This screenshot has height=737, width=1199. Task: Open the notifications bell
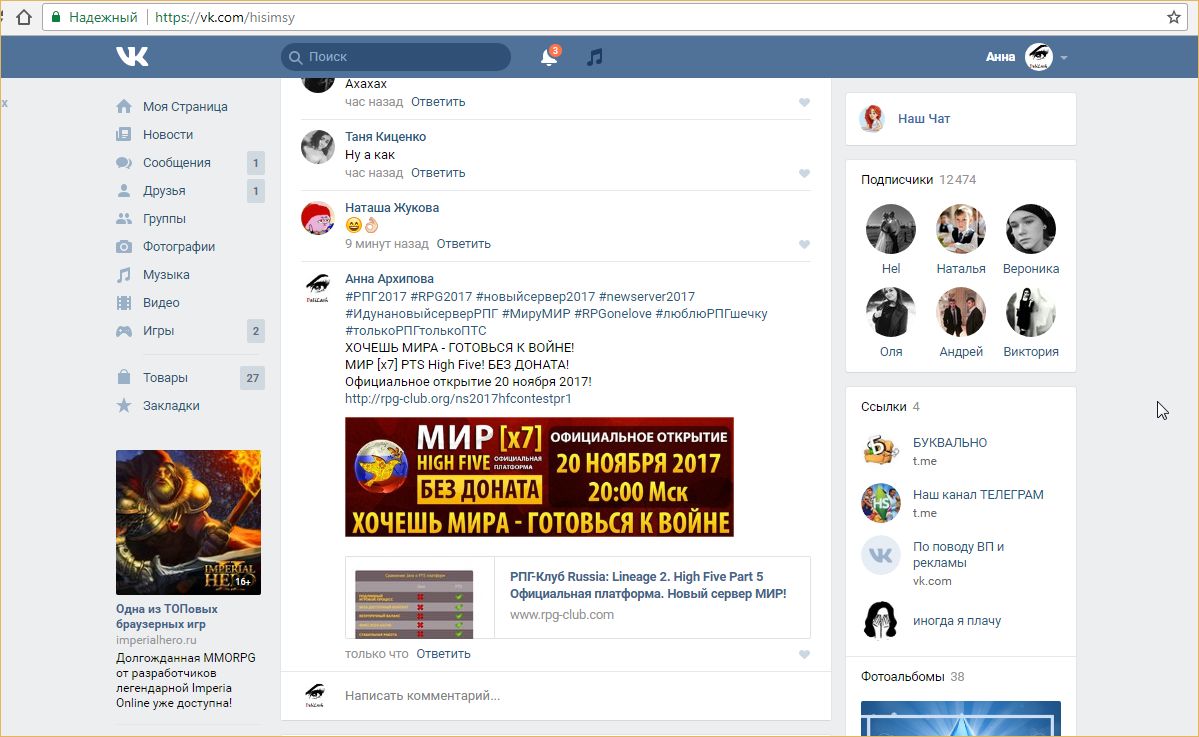point(549,58)
